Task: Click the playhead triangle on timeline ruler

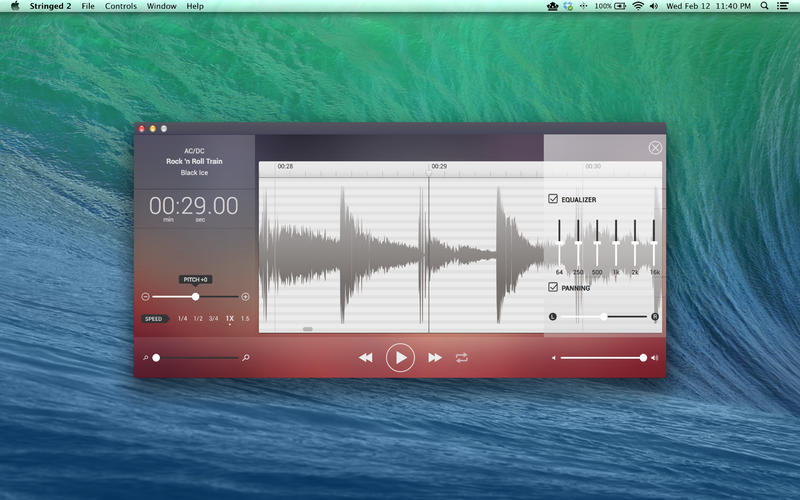Action: coord(429,173)
